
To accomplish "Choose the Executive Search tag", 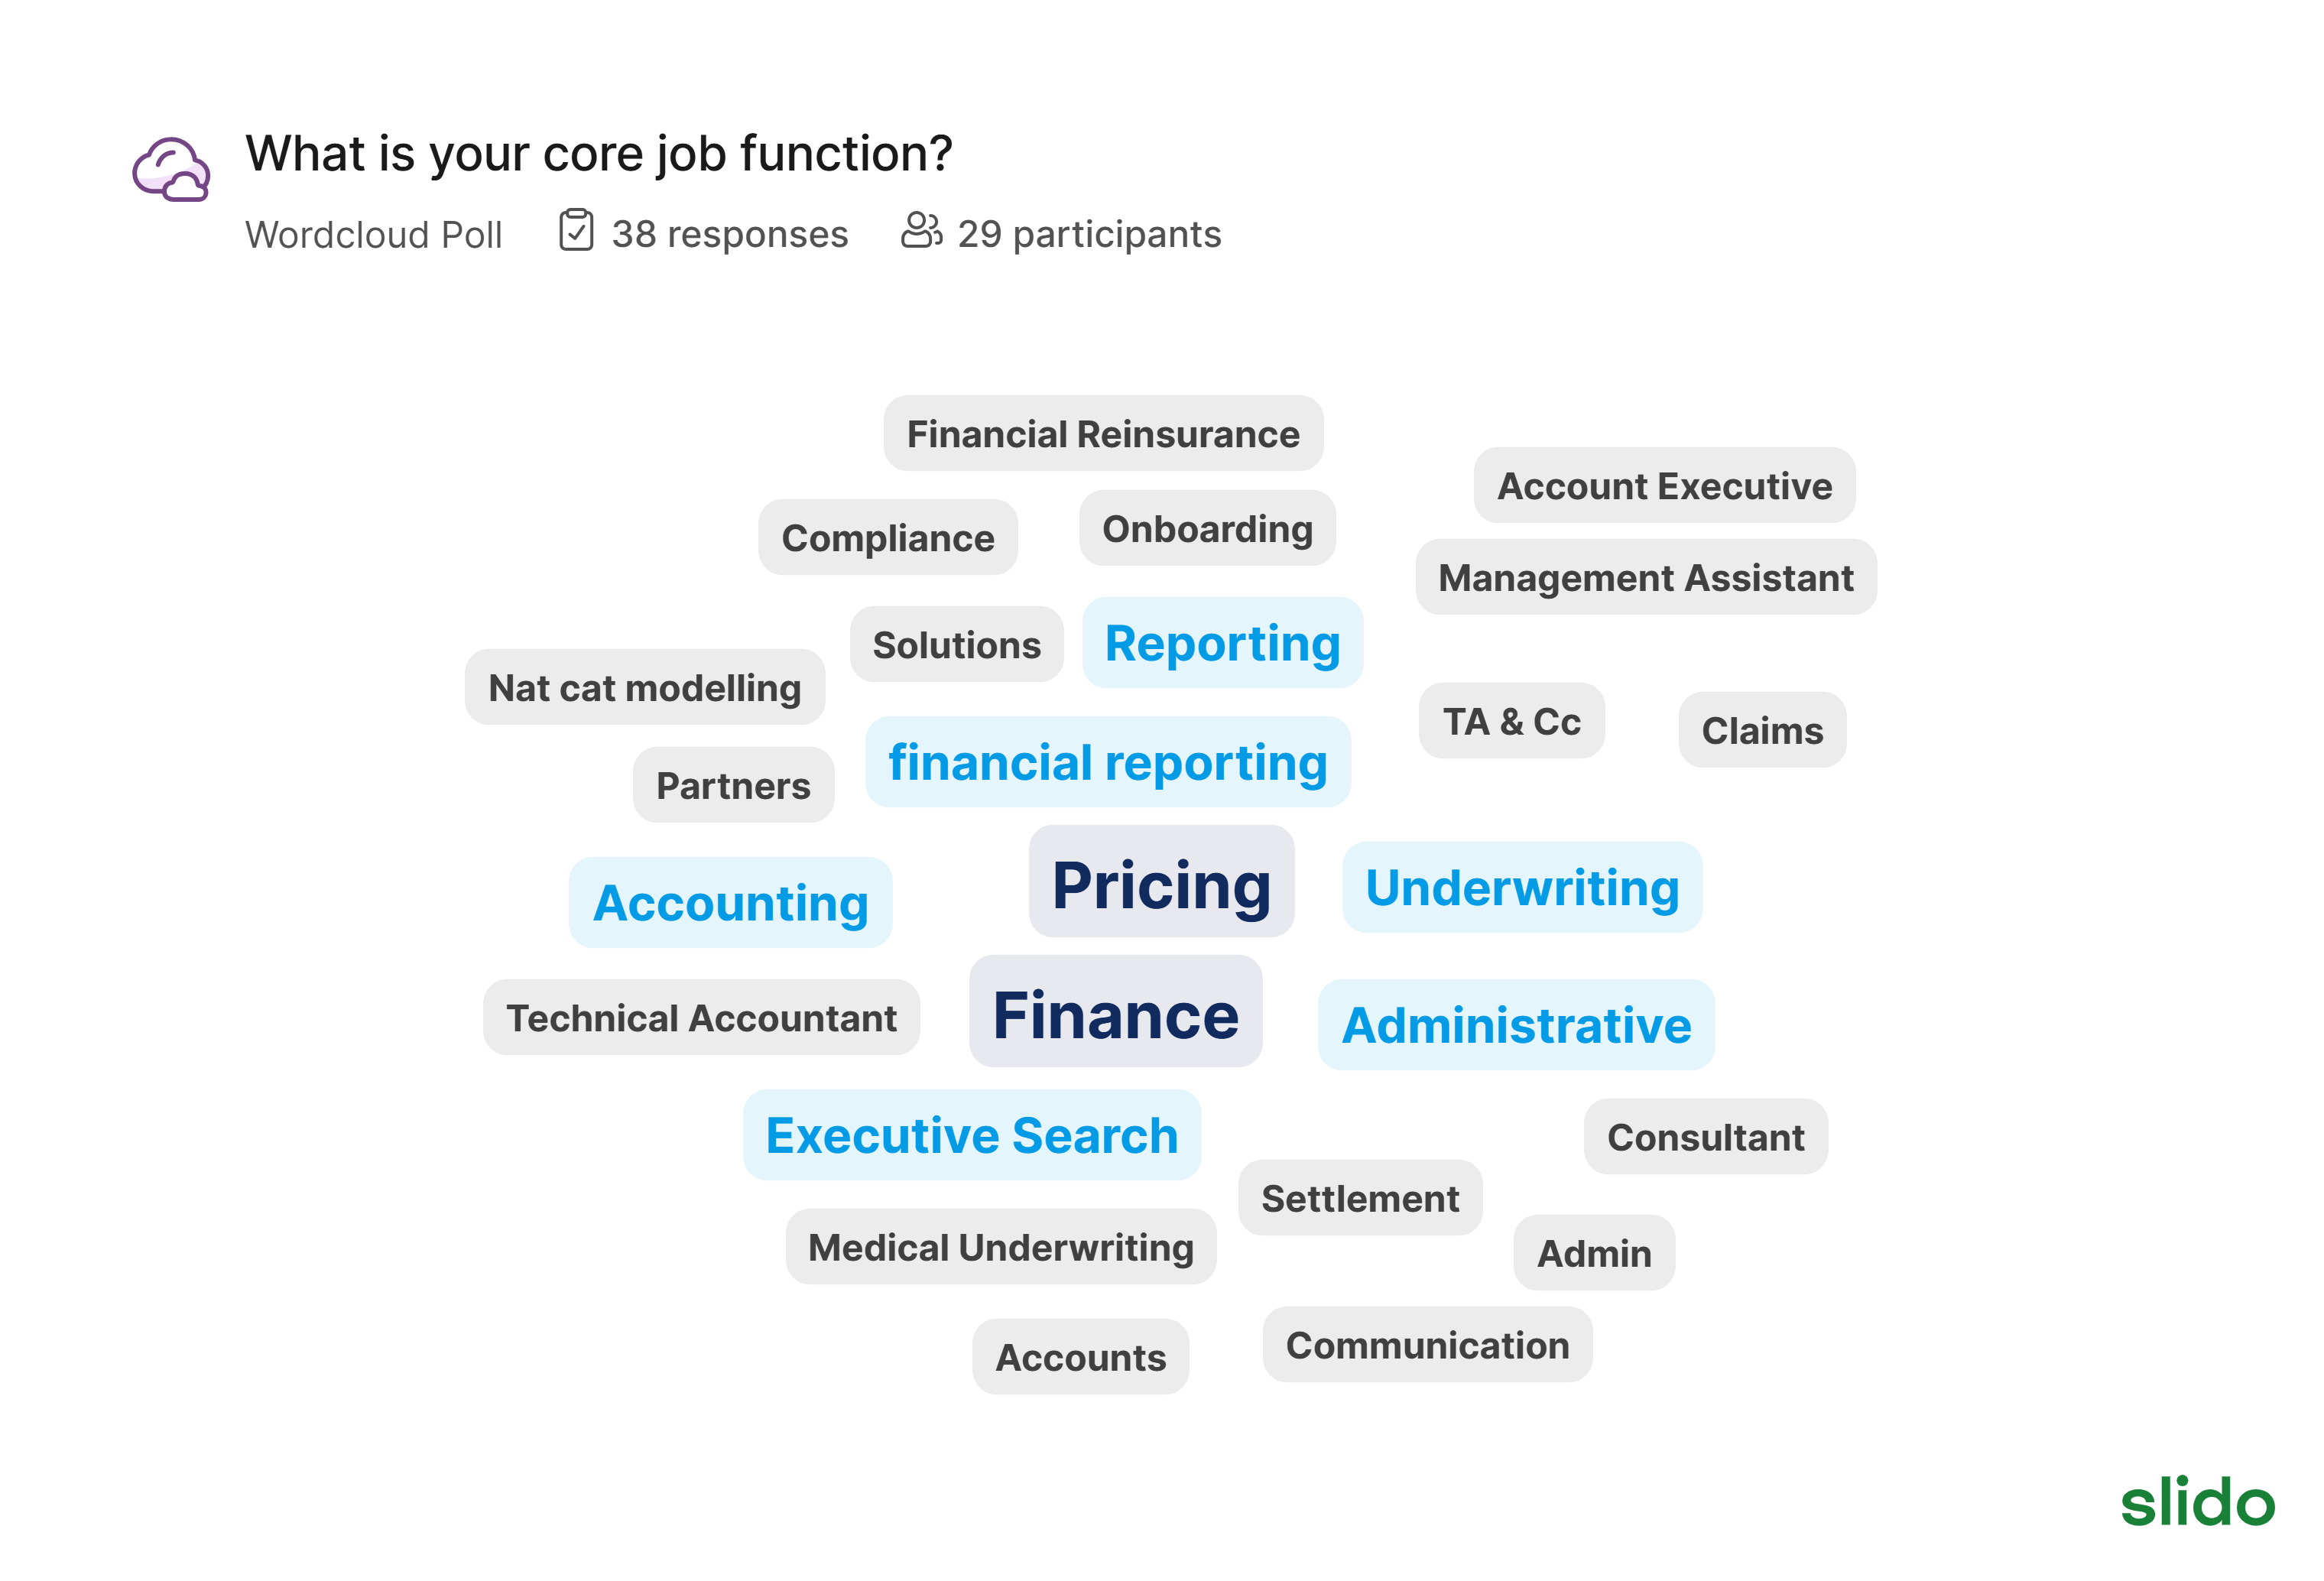I will (971, 1135).
